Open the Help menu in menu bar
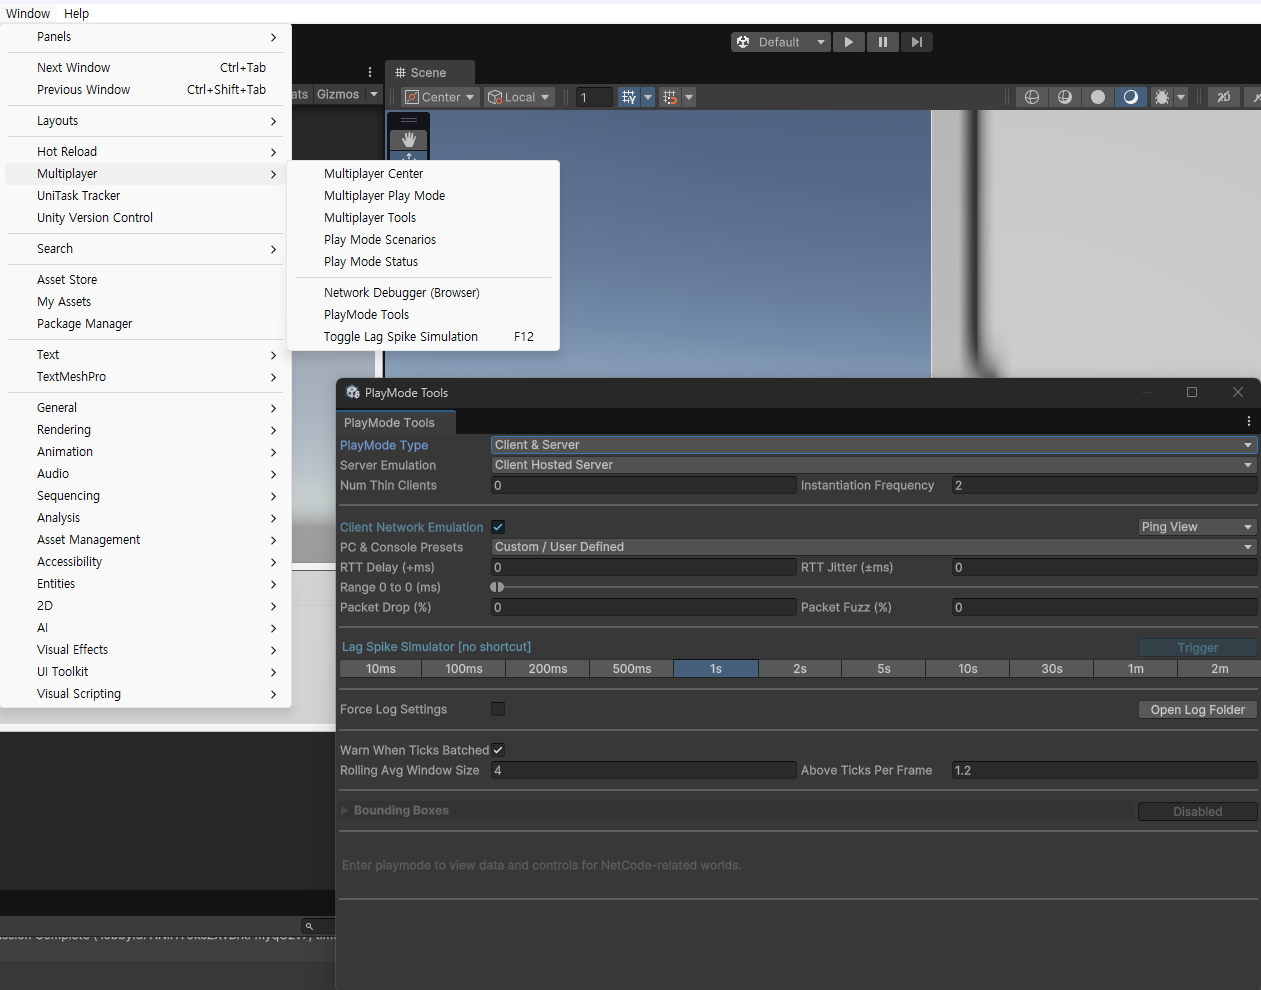The height and width of the screenshot is (990, 1261). [x=77, y=13]
